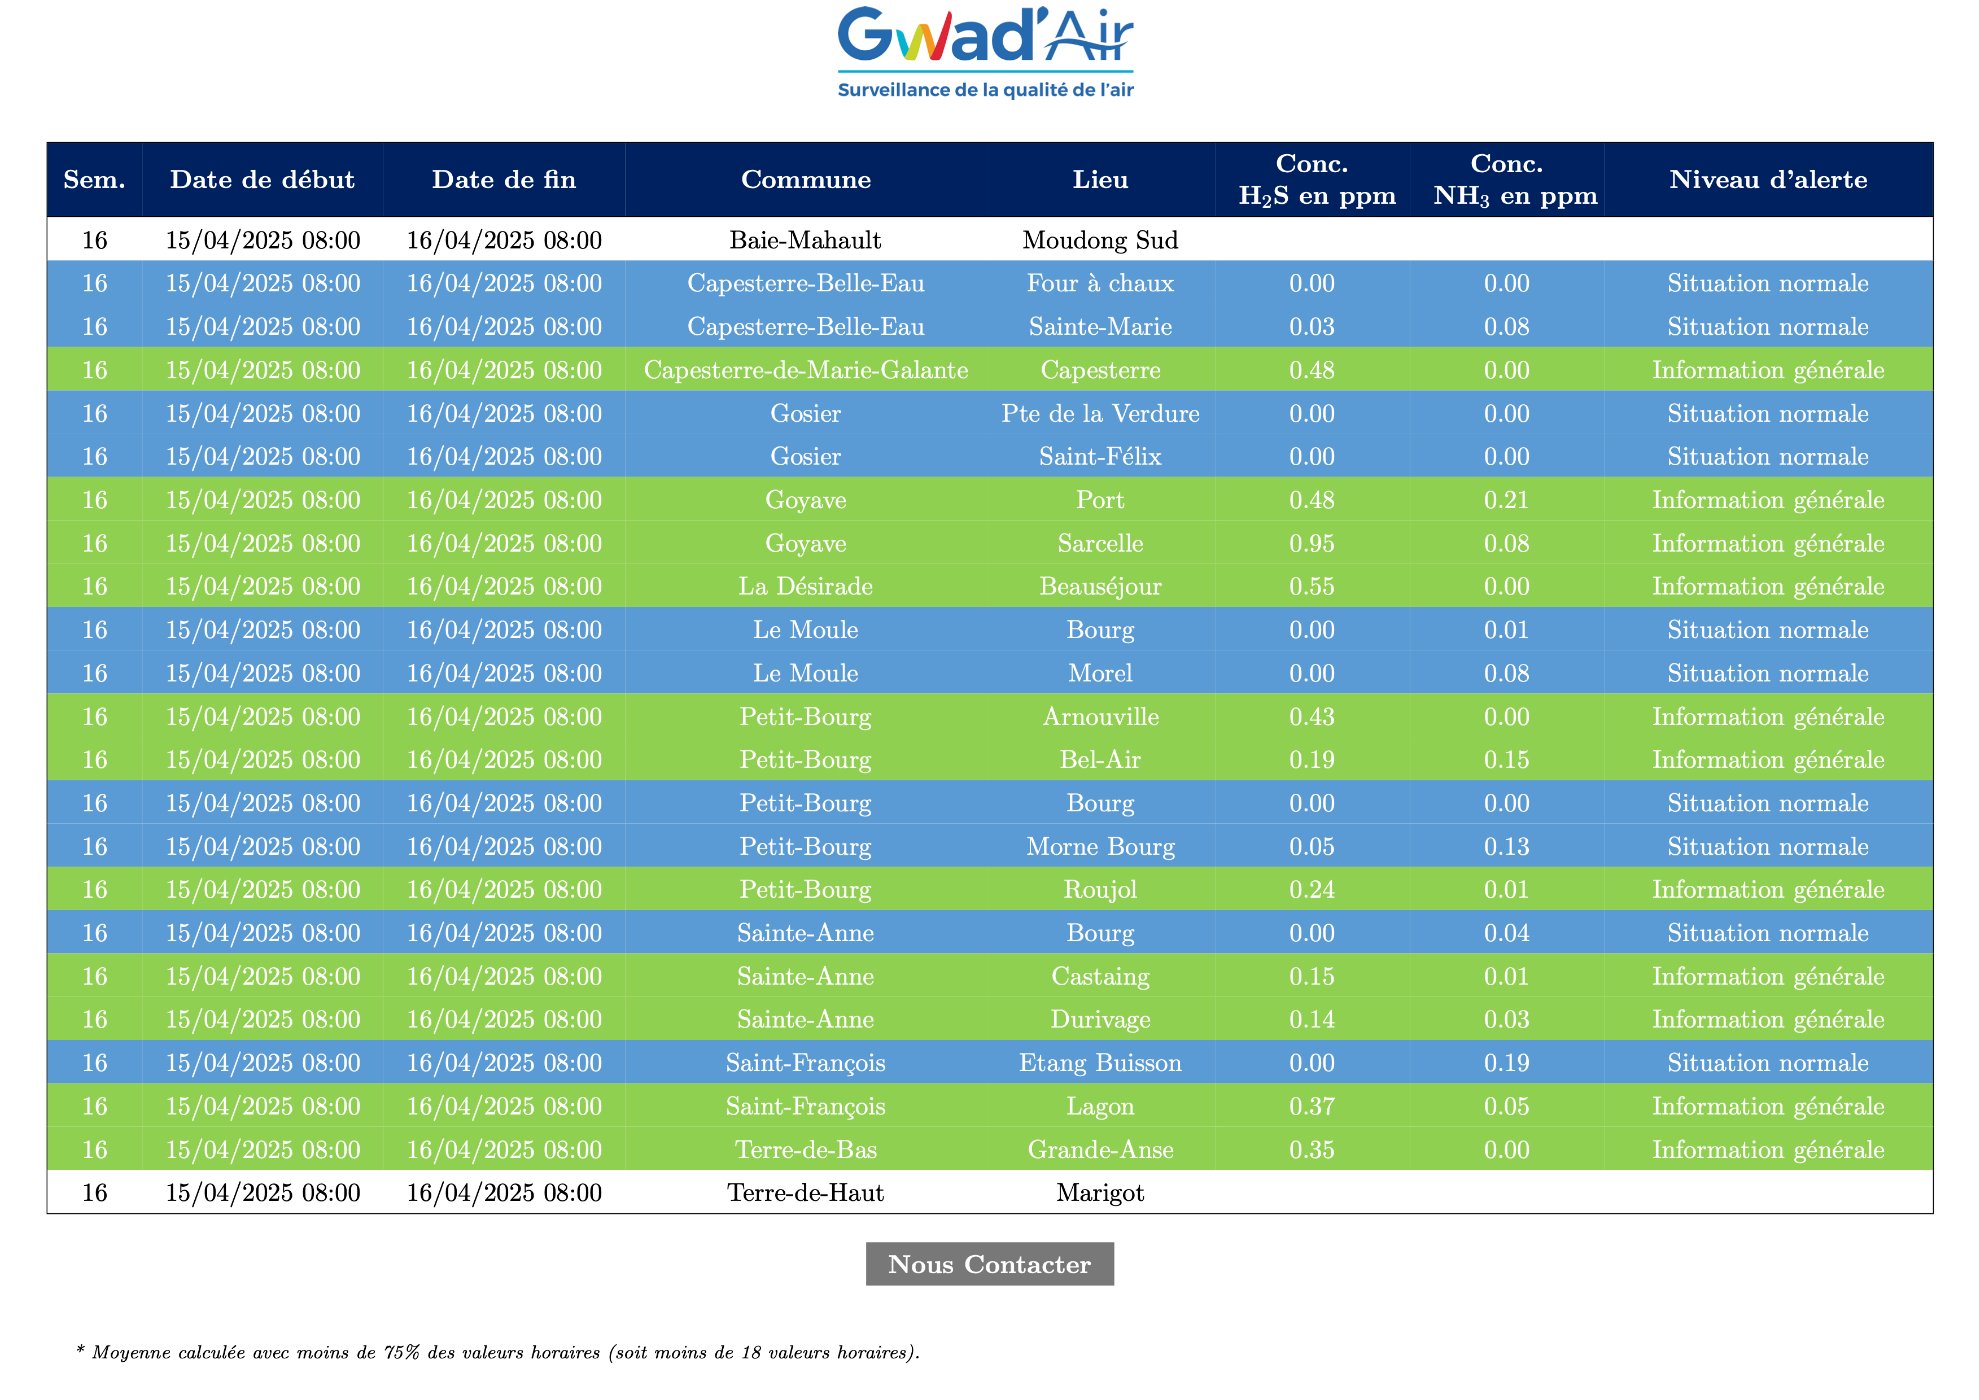
Task: Select the Marigot location cell
Action: [x=1100, y=1193]
